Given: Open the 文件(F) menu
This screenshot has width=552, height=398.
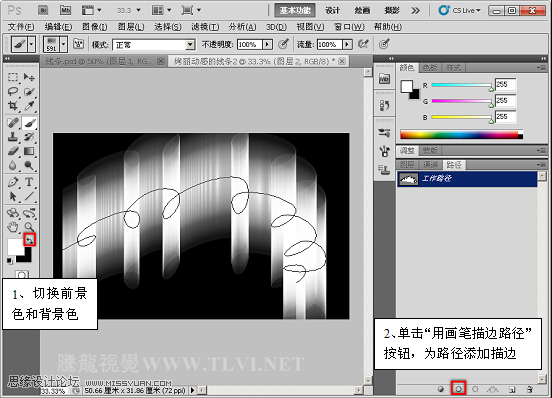Looking at the screenshot, I should (x=21, y=27).
